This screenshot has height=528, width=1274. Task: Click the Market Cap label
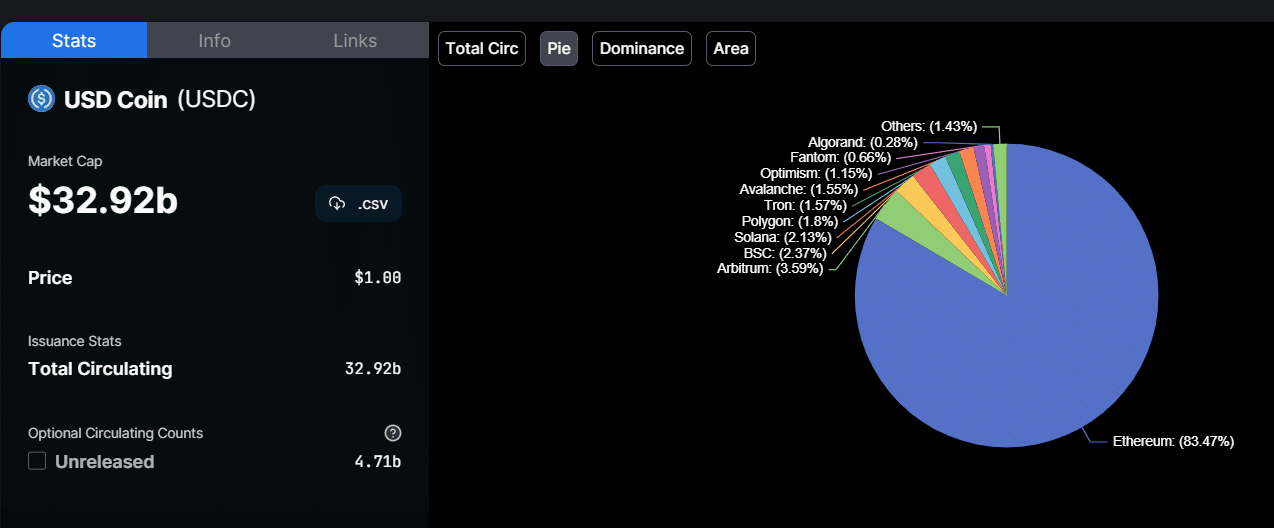pyautogui.click(x=65, y=161)
